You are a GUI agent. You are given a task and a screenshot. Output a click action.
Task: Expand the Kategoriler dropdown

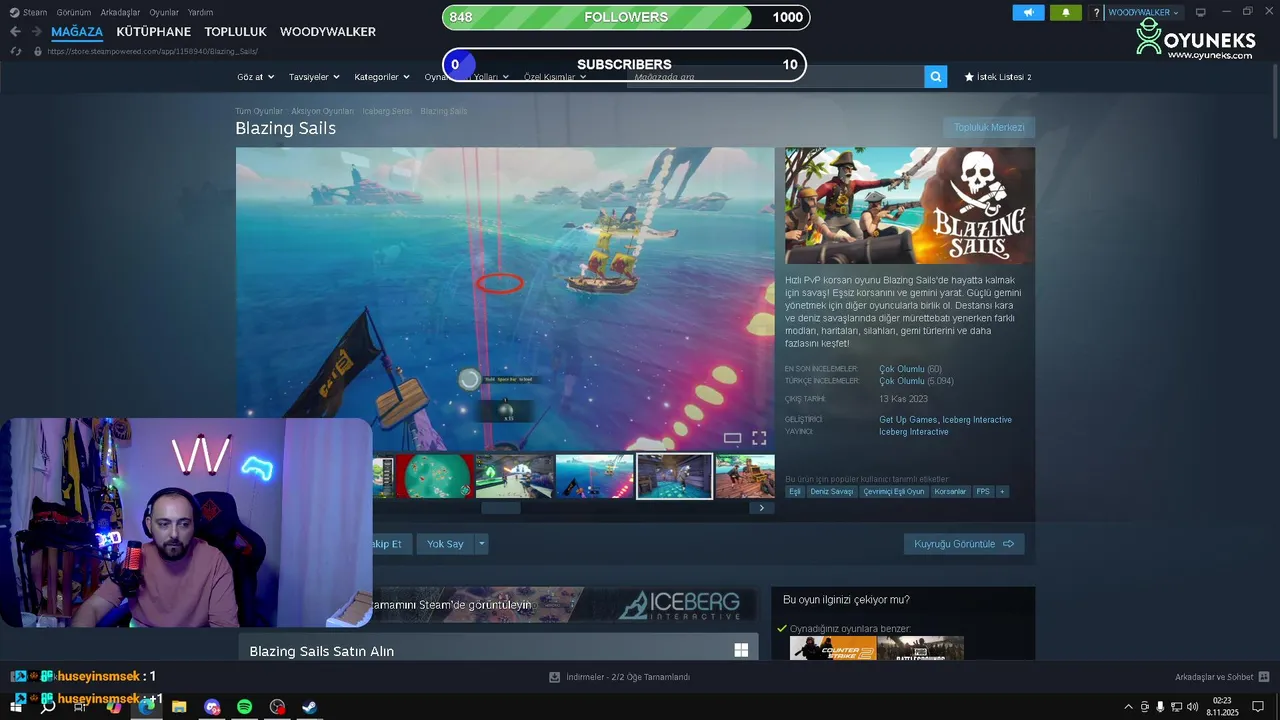(382, 77)
